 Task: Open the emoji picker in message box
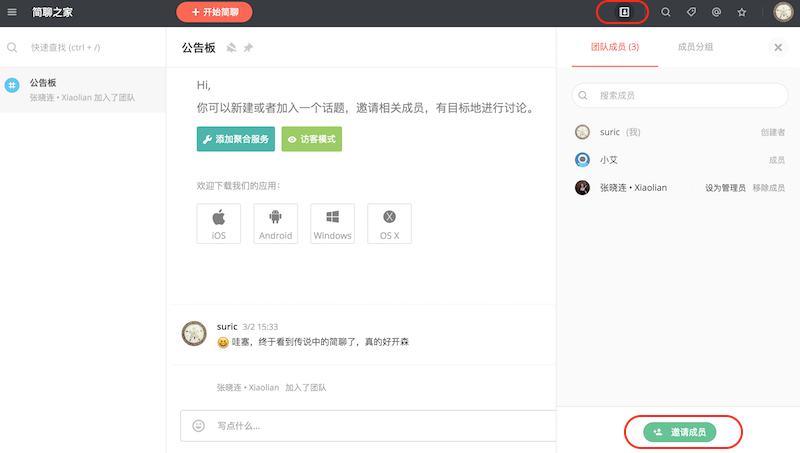click(198, 425)
